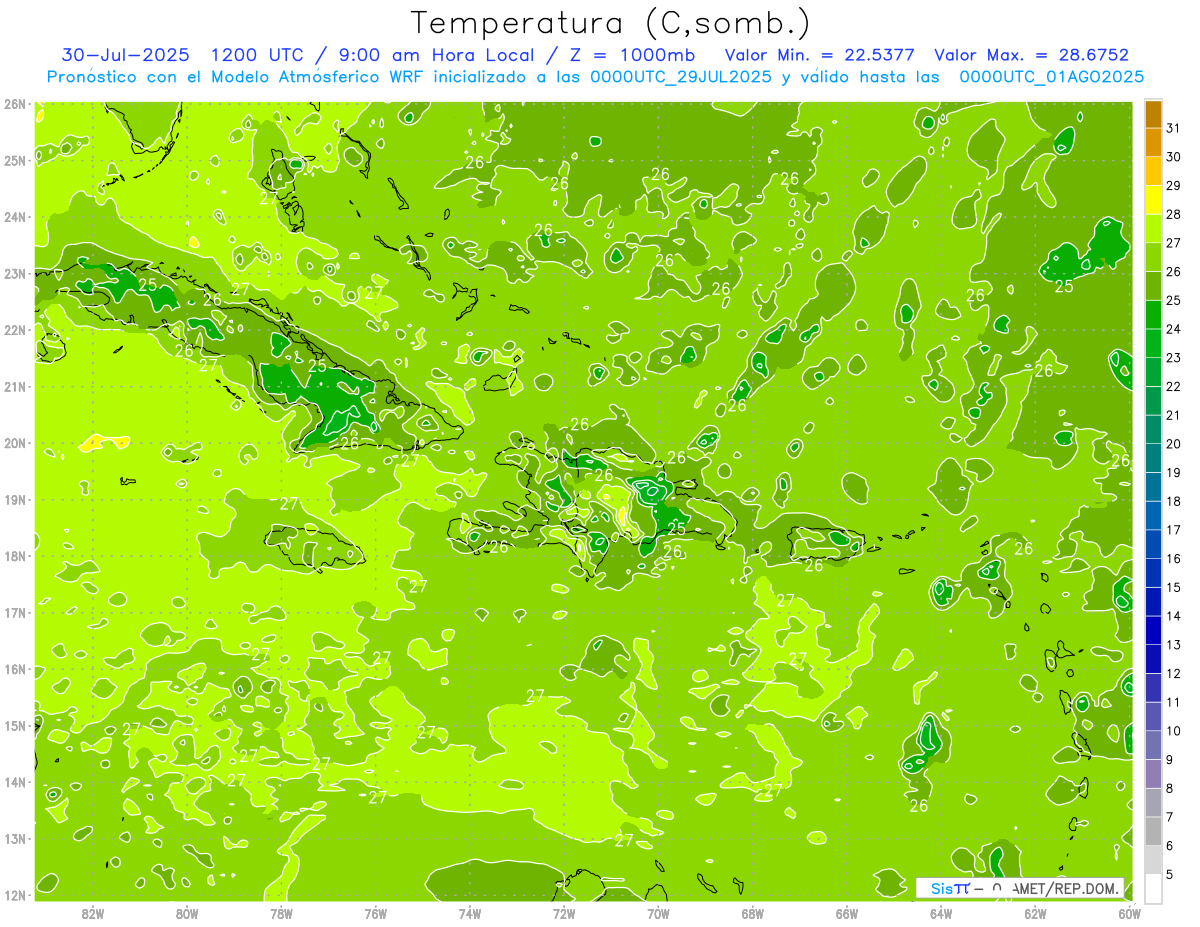The image size is (1200, 927).
Task: Click the longitude axis label '76W'
Action: pos(376,913)
